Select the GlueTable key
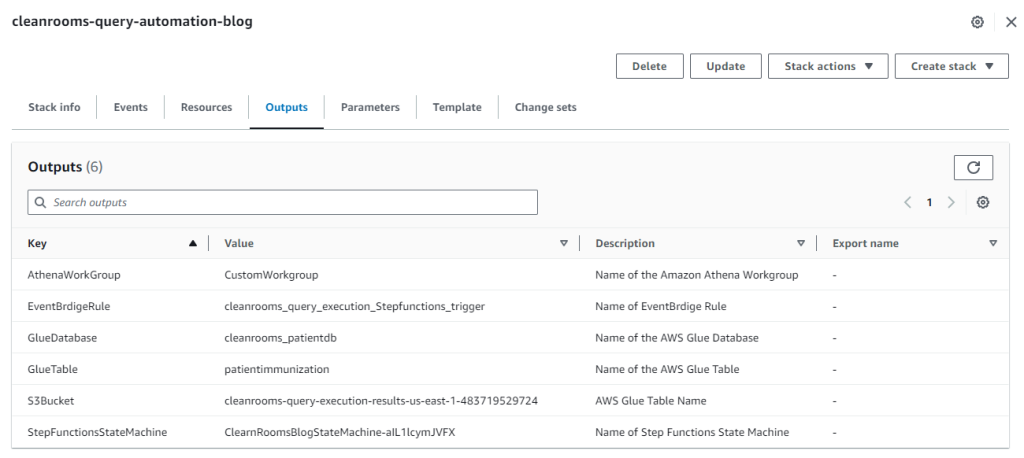This screenshot has height=458, width=1024. (52, 369)
